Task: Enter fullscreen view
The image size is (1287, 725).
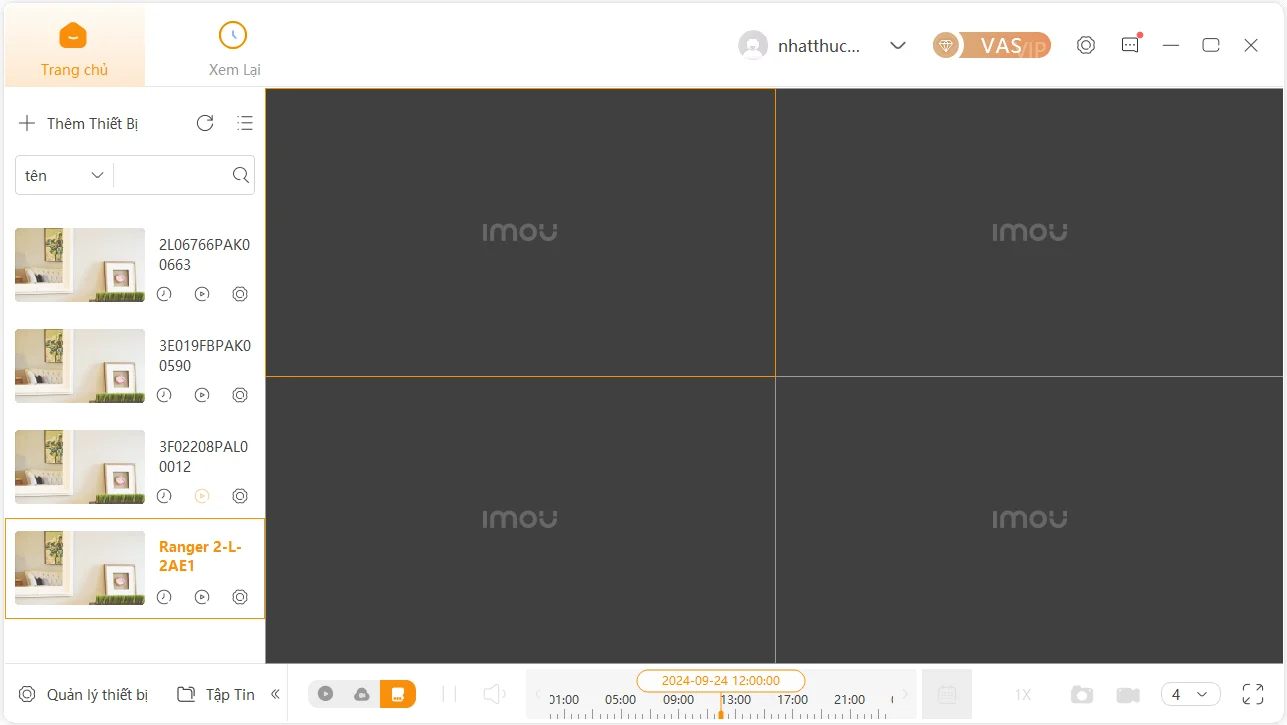Action: (x=1253, y=694)
